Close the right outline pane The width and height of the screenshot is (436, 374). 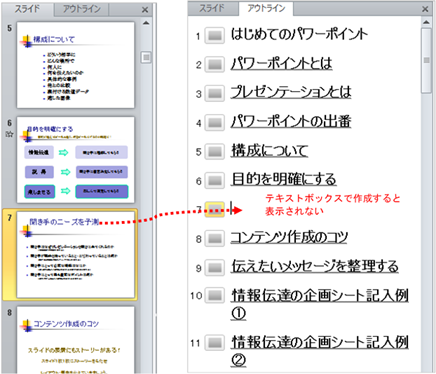point(425,9)
